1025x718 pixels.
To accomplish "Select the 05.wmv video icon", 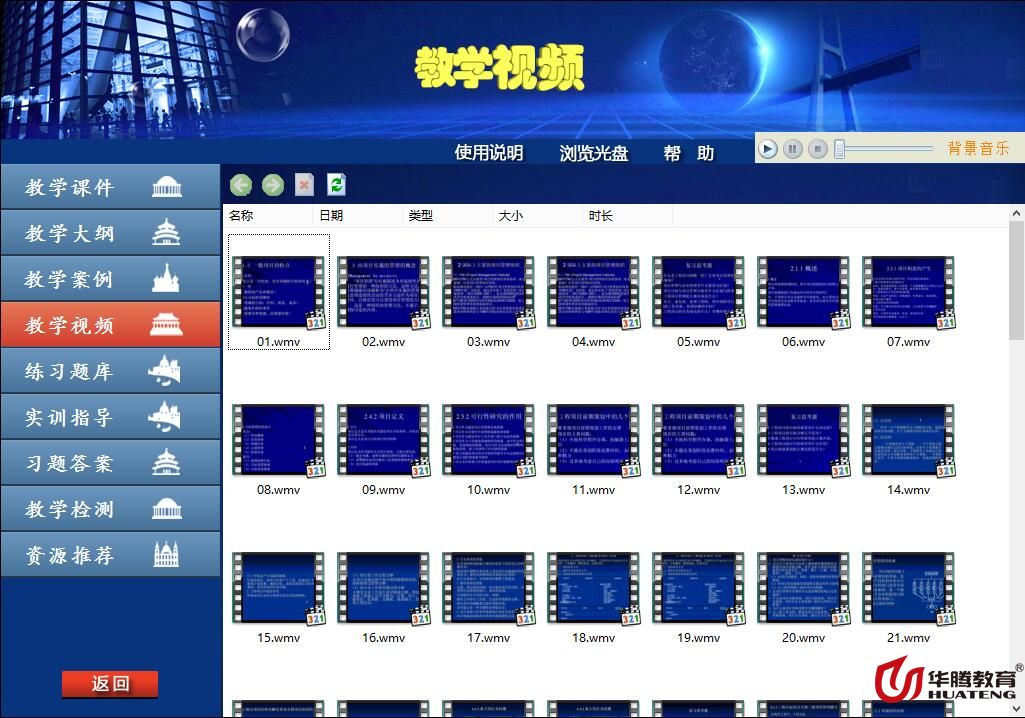I will pyautogui.click(x=699, y=292).
